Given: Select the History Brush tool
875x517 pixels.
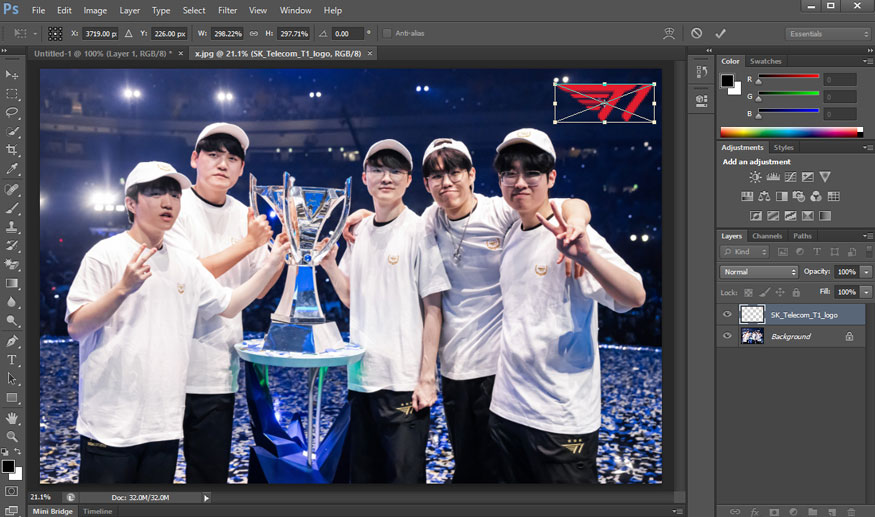Looking at the screenshot, I should [x=11, y=246].
